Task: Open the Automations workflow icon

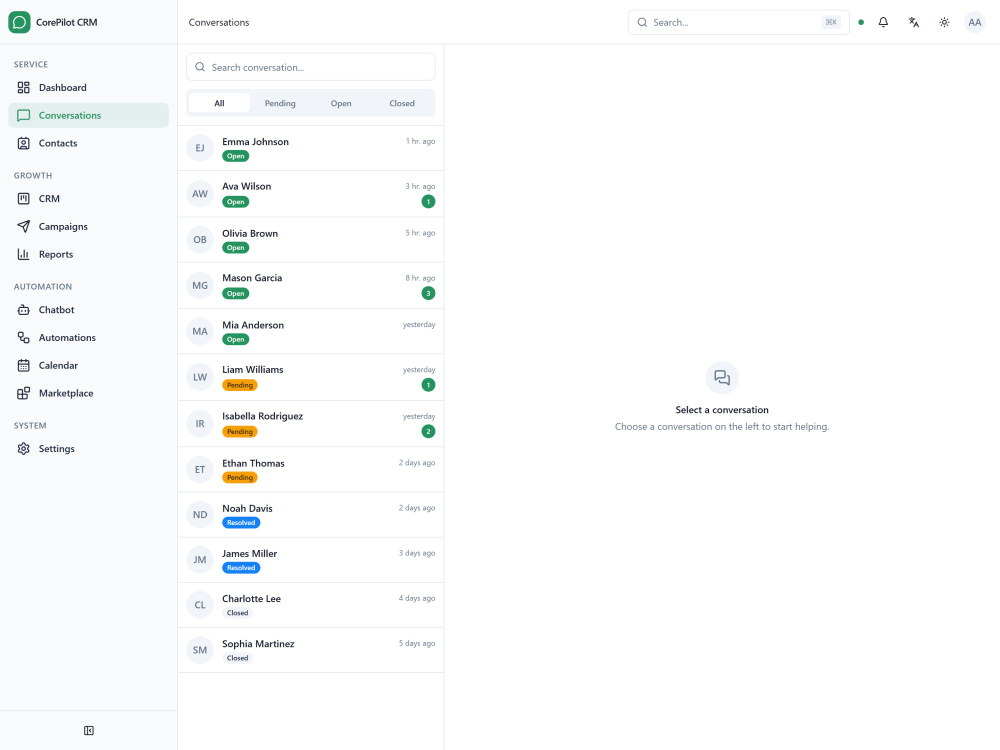Action: click(24, 337)
